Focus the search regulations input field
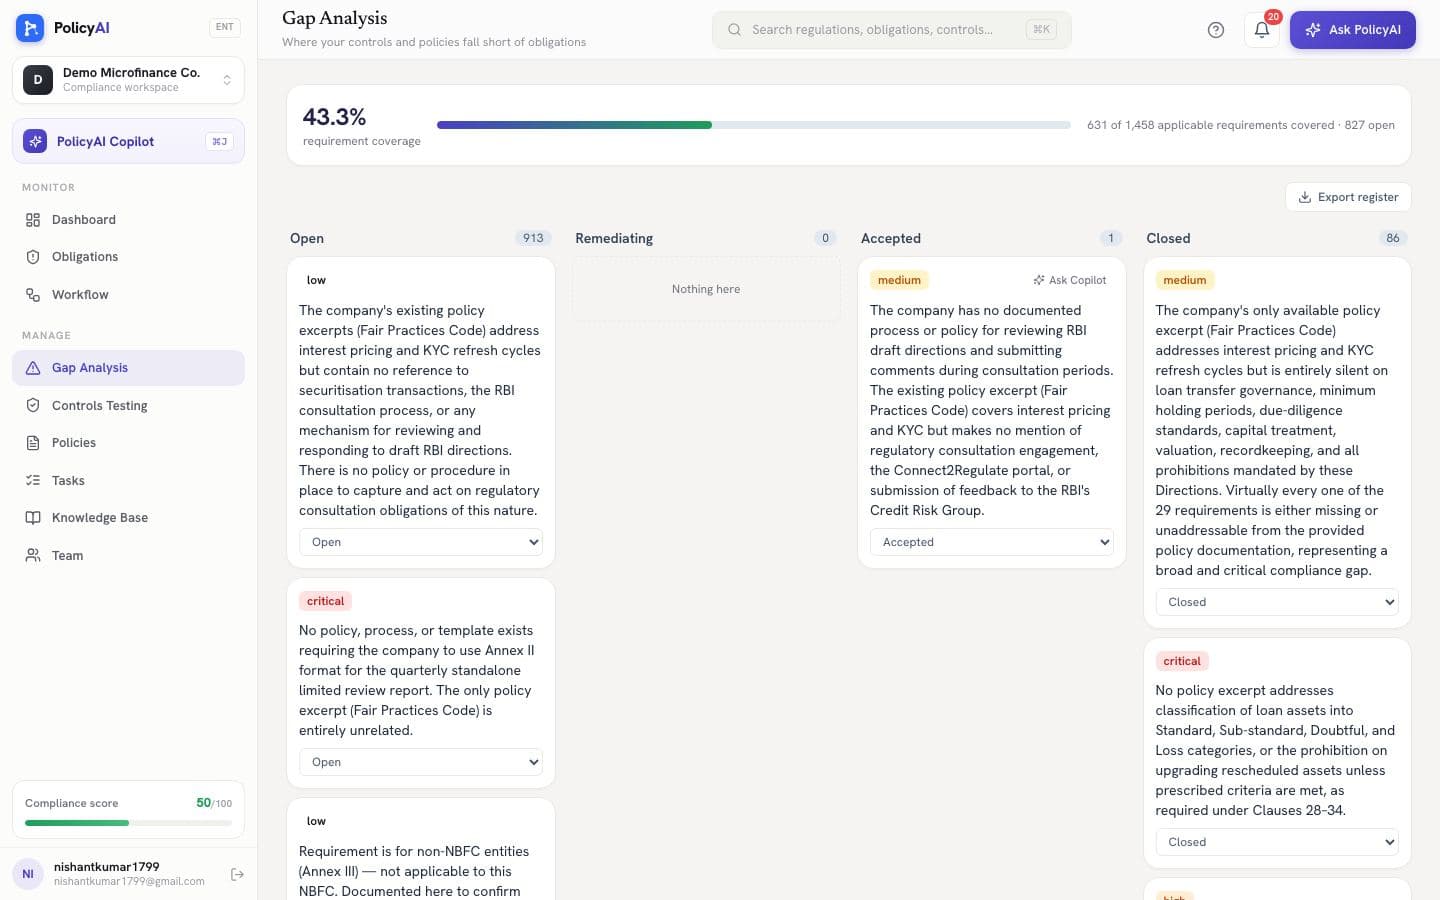The width and height of the screenshot is (1440, 900). tap(892, 30)
